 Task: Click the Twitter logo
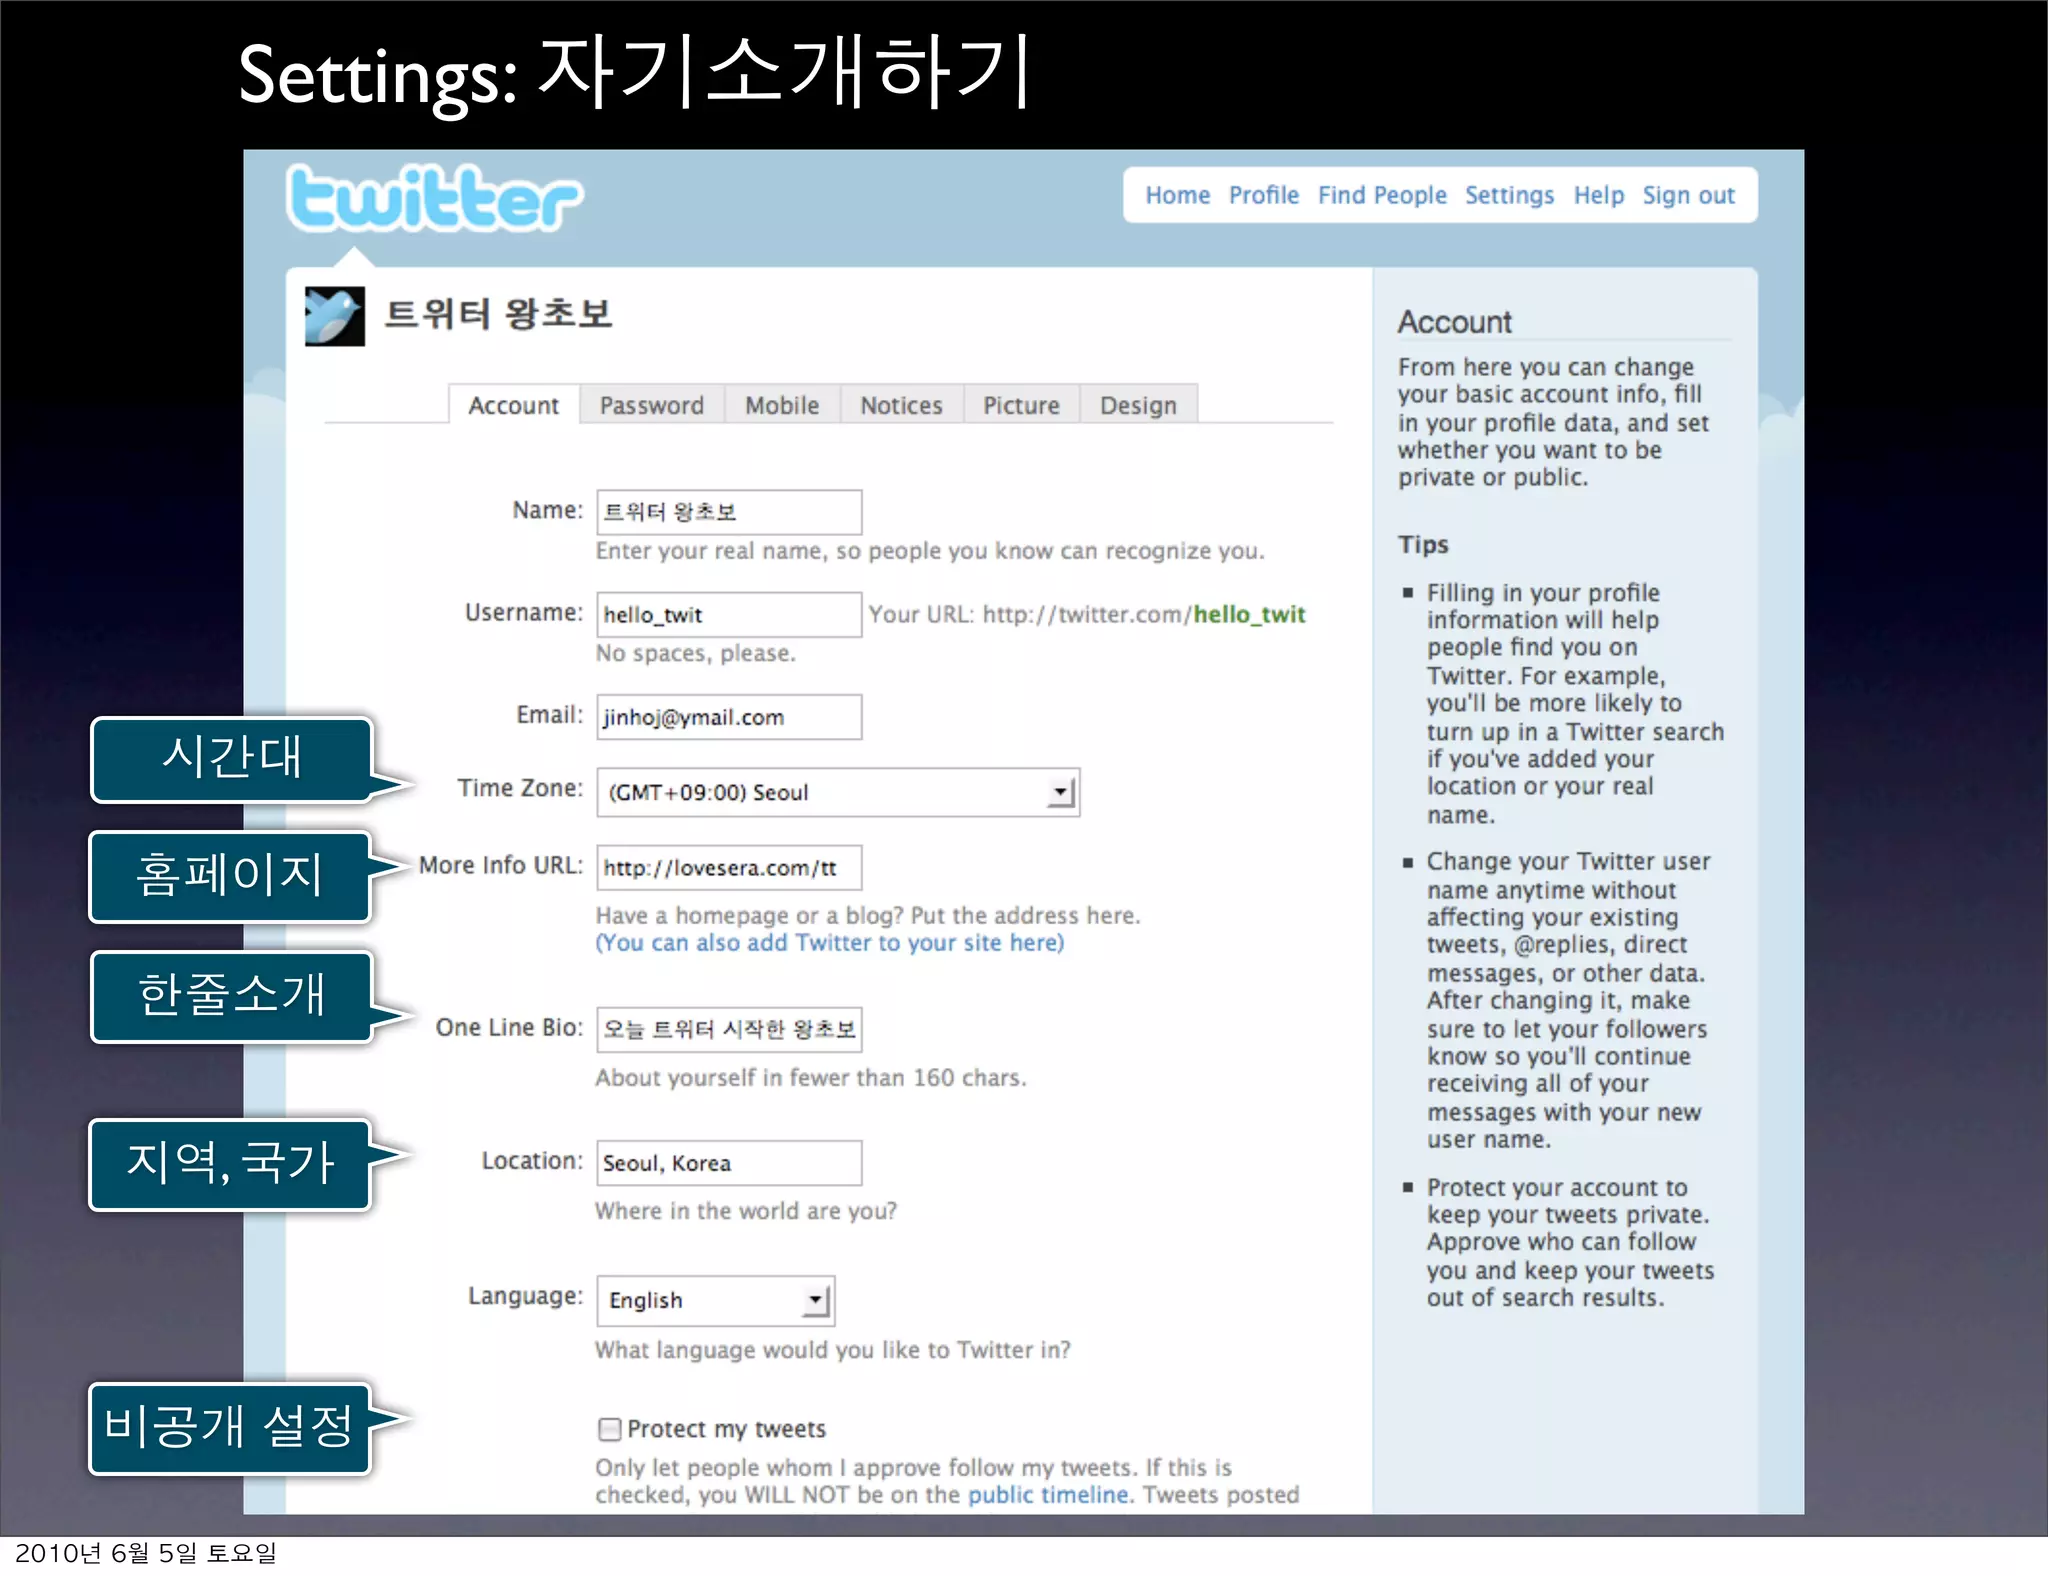pyautogui.click(x=434, y=198)
